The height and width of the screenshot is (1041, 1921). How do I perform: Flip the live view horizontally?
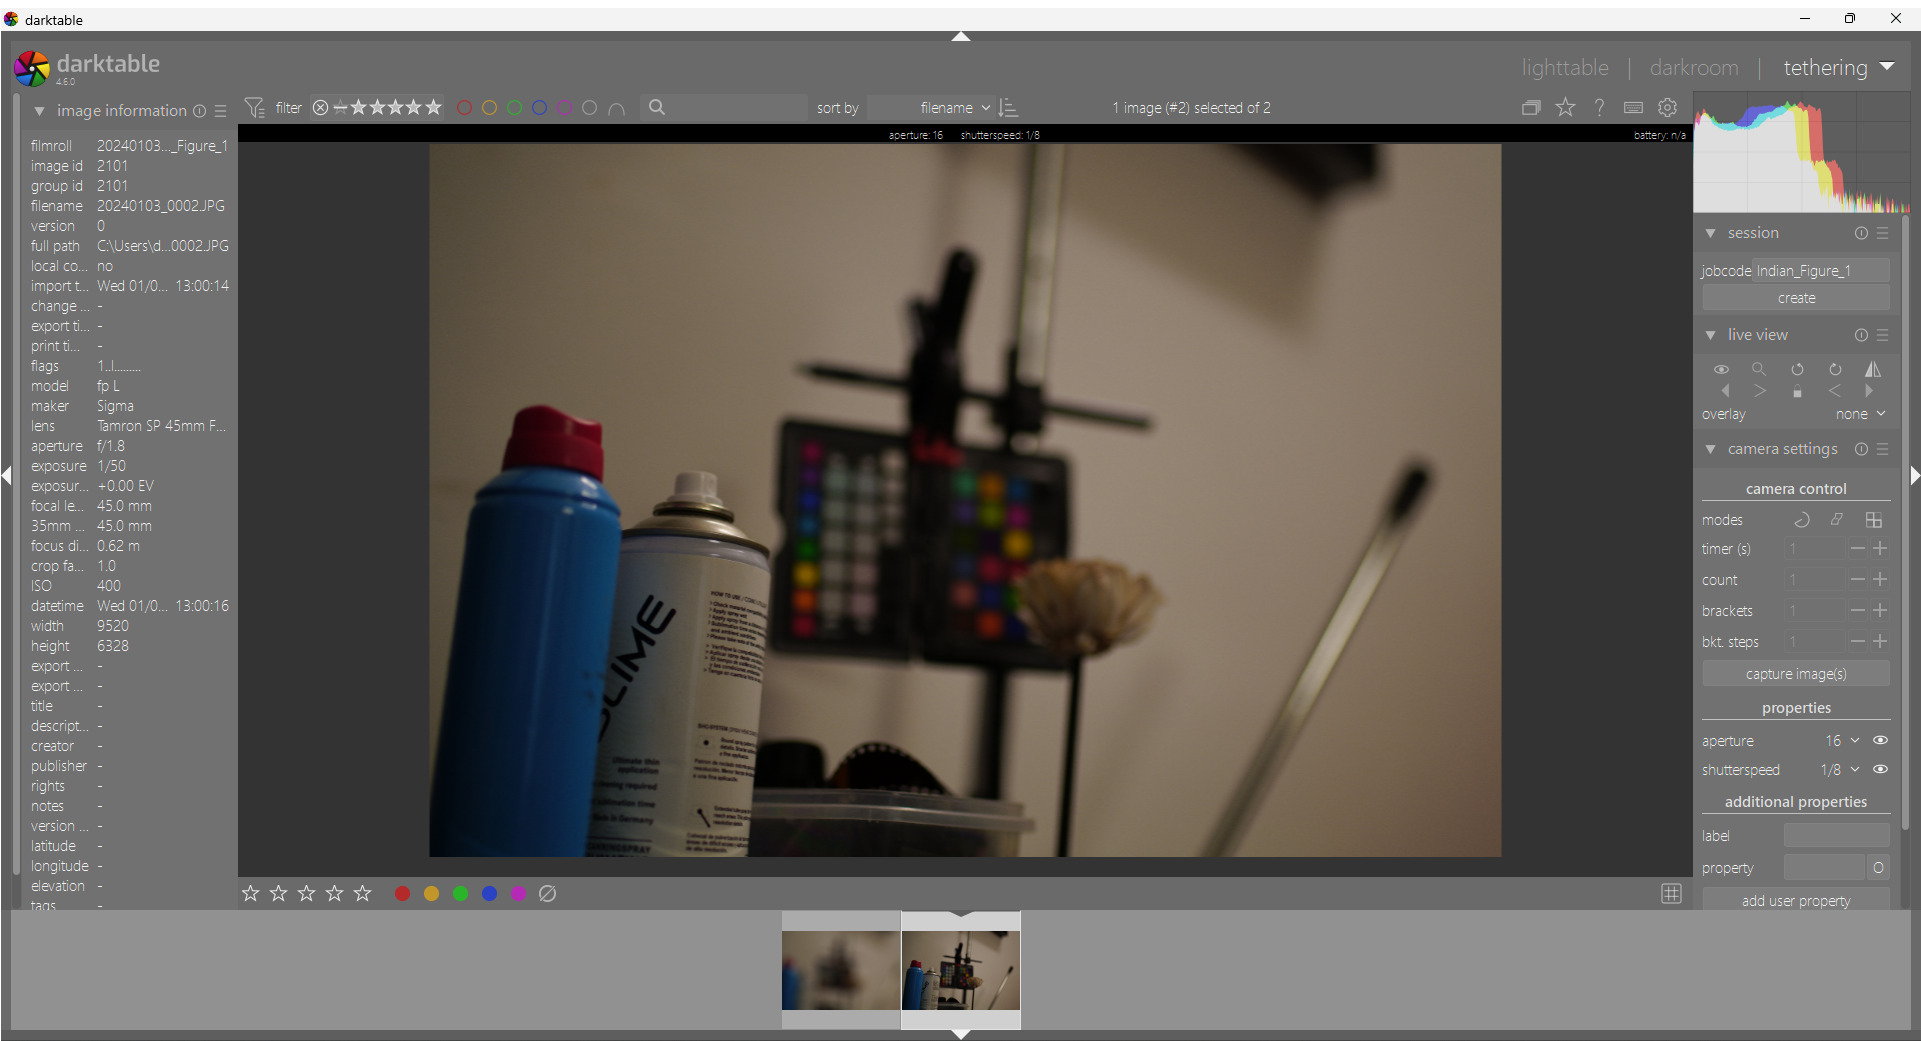click(1873, 369)
